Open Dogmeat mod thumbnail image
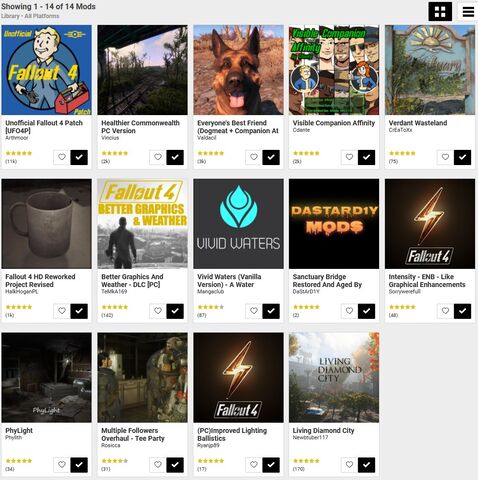 point(238,70)
